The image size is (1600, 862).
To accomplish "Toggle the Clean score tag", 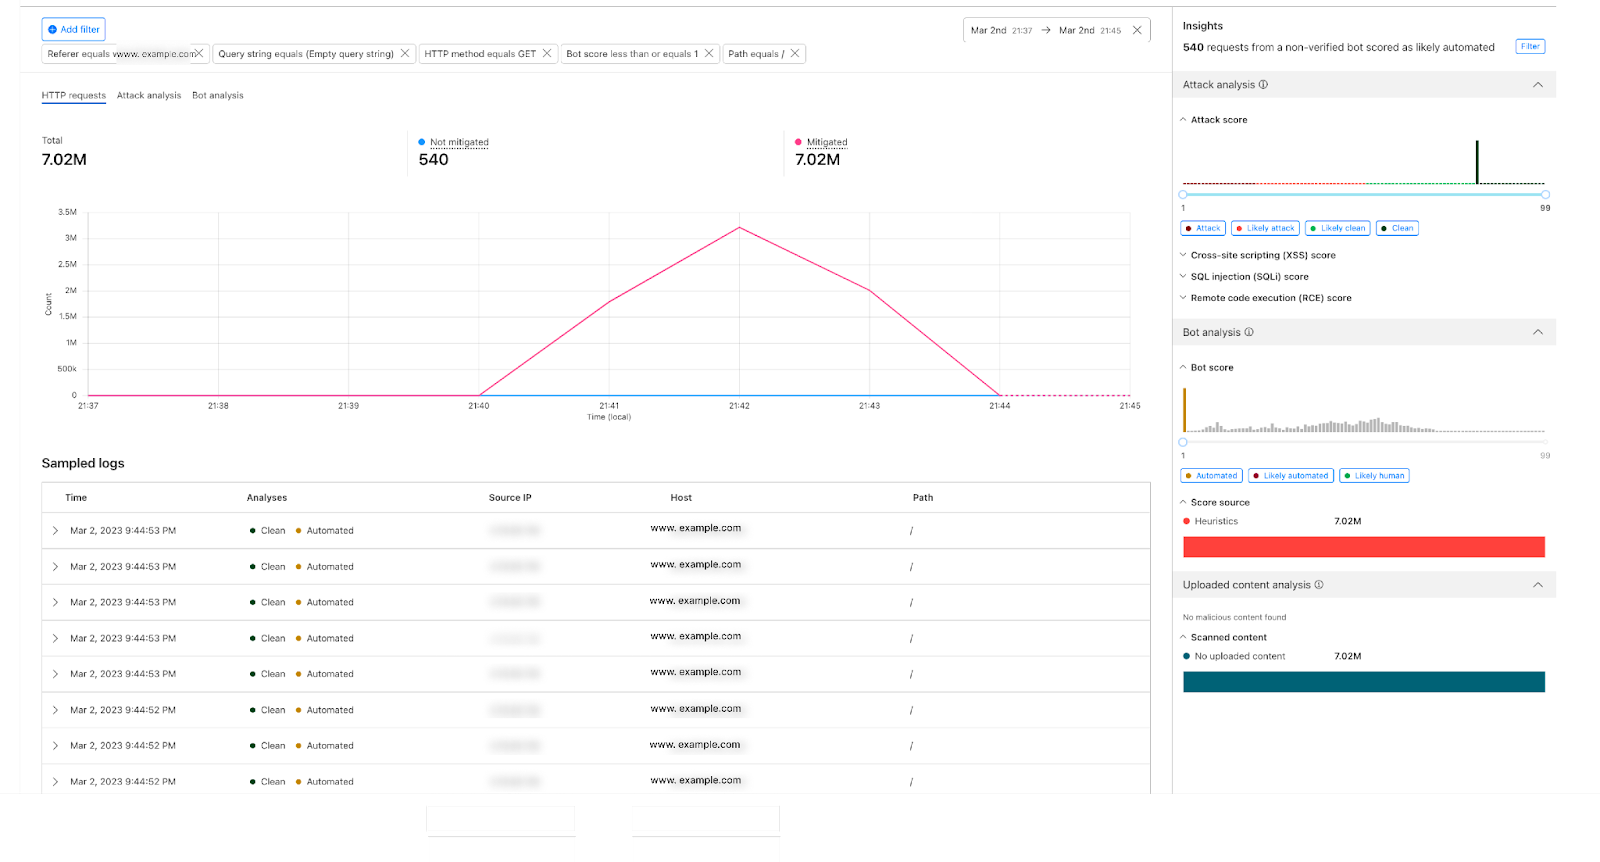I will 1397,228.
